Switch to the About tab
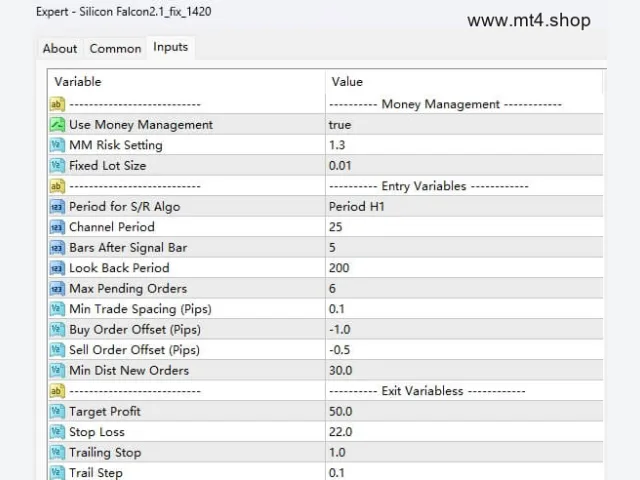 coord(60,49)
